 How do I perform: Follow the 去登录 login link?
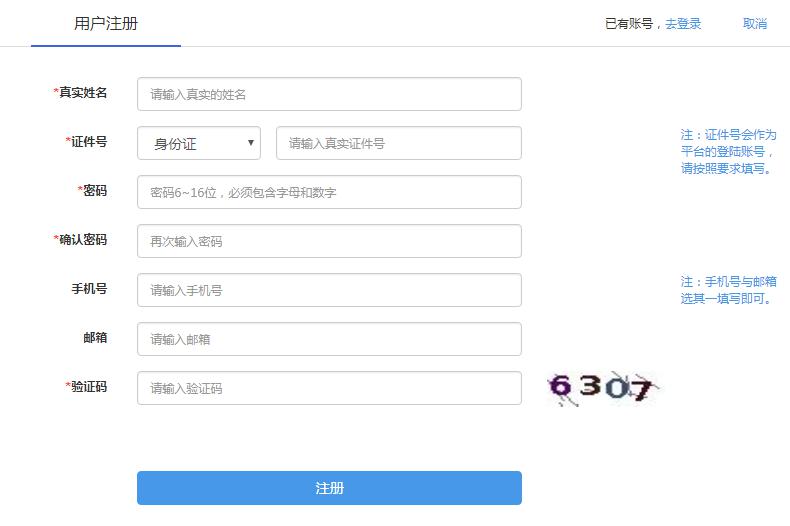pos(683,24)
